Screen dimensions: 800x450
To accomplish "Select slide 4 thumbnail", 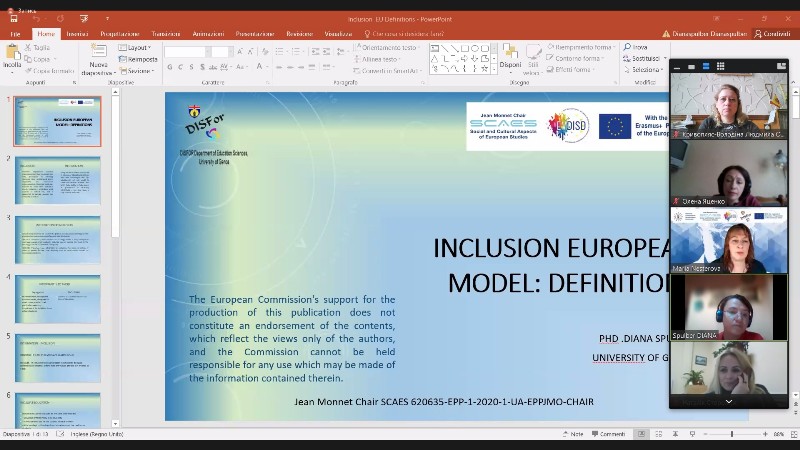I will tap(58, 299).
